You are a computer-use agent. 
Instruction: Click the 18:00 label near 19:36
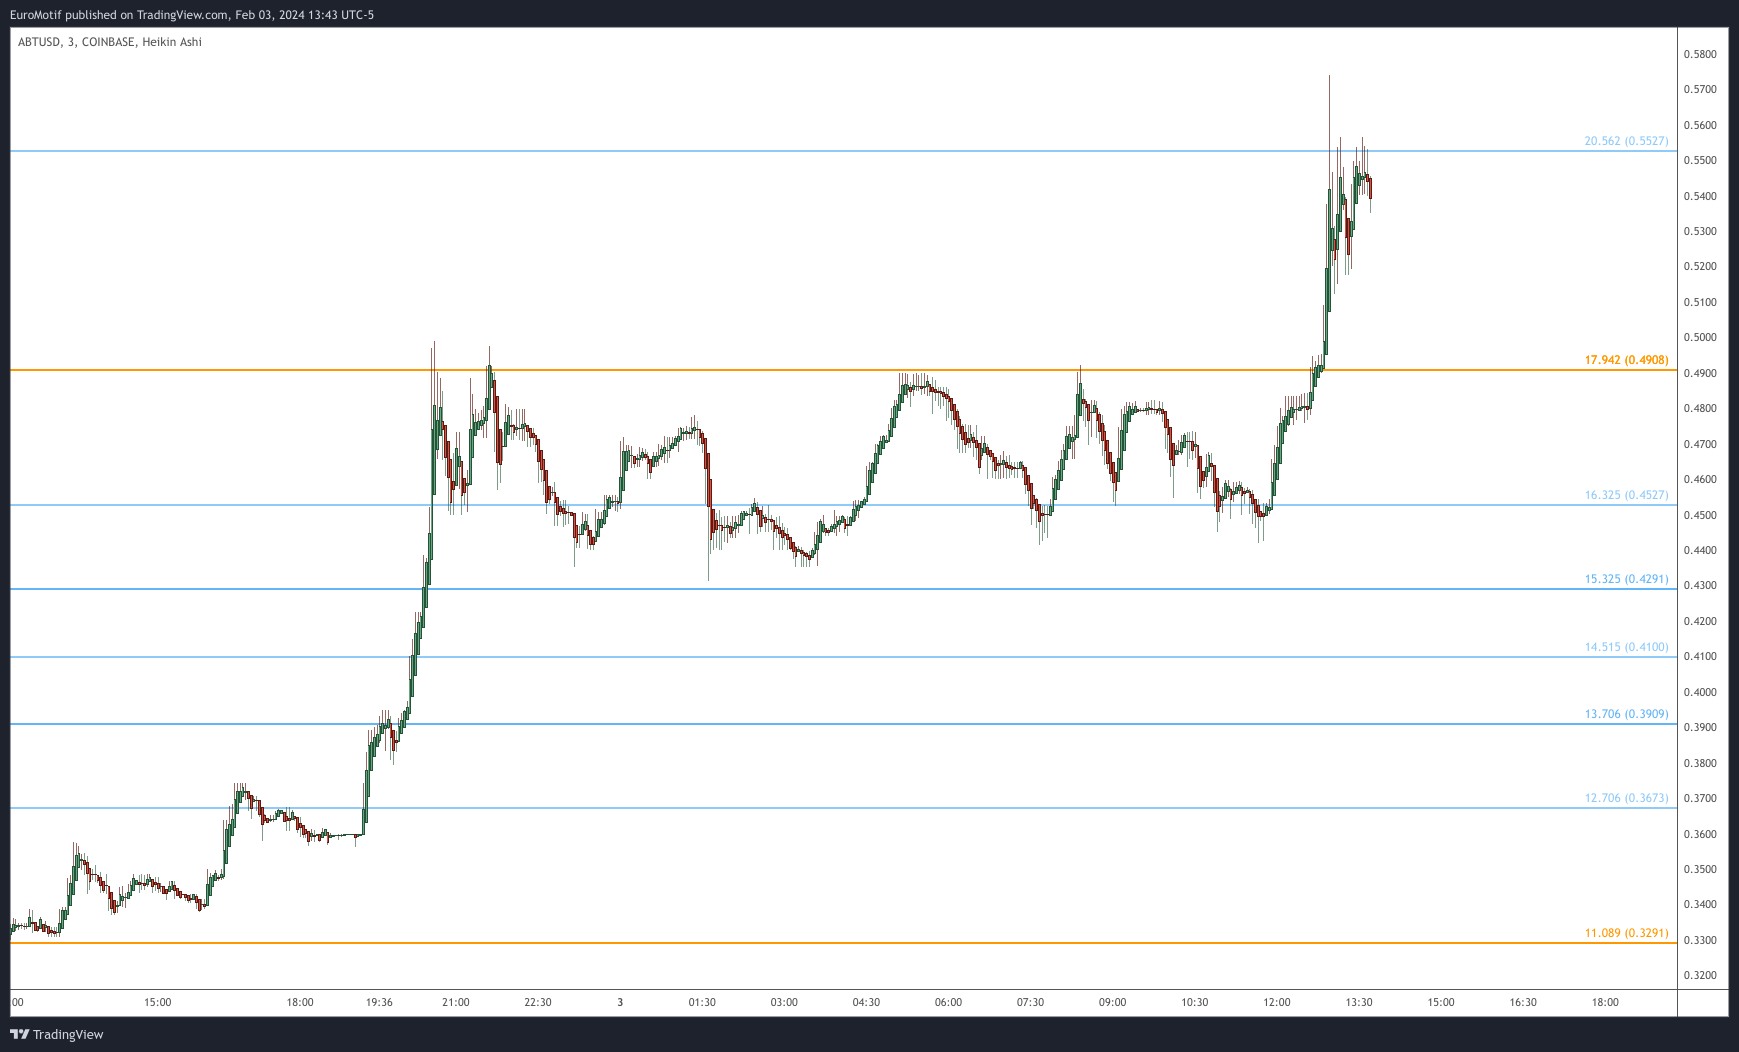click(300, 1002)
